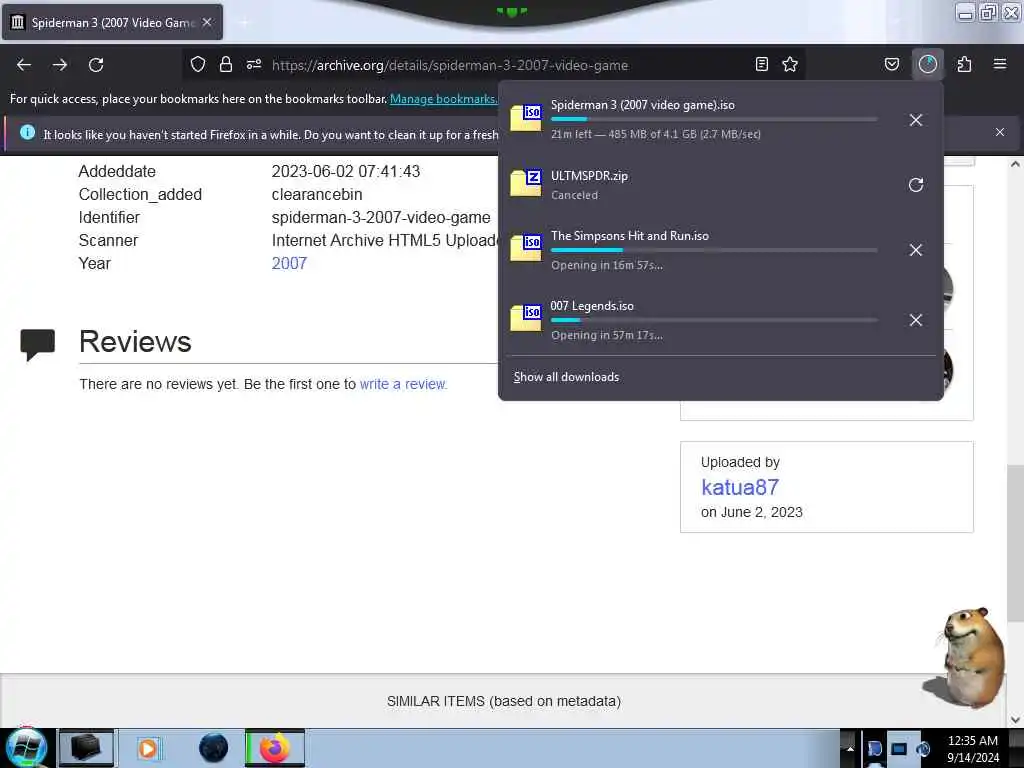Reload the archive.org page
This screenshot has width=1024, height=768.
pos(96,65)
